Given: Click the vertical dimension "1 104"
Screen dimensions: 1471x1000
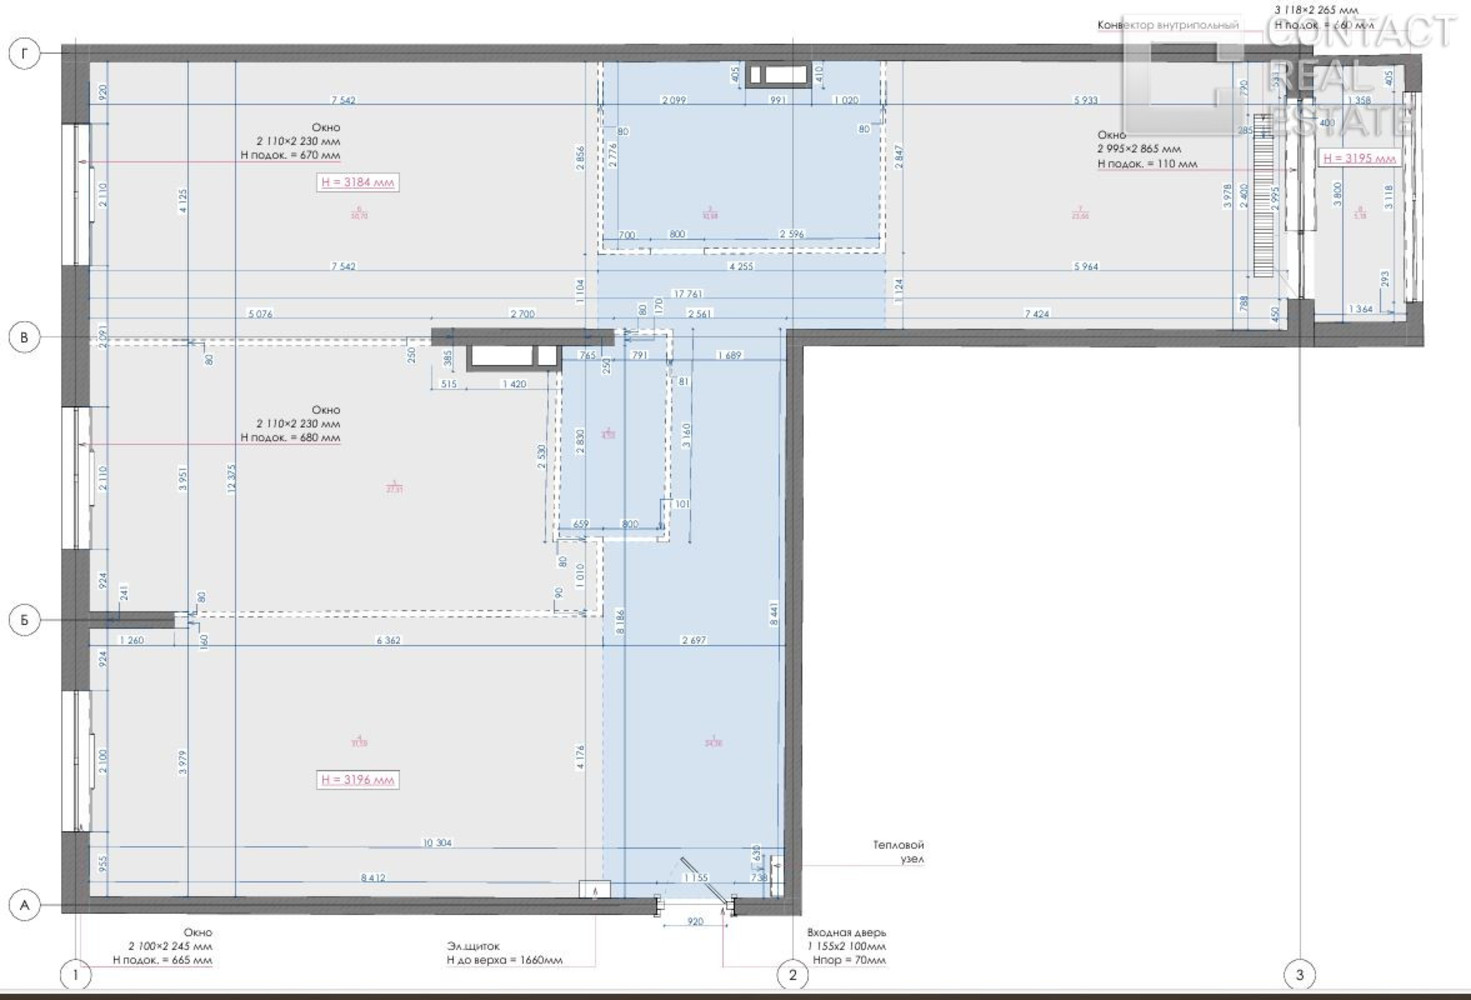Looking at the screenshot, I should tap(580, 290).
